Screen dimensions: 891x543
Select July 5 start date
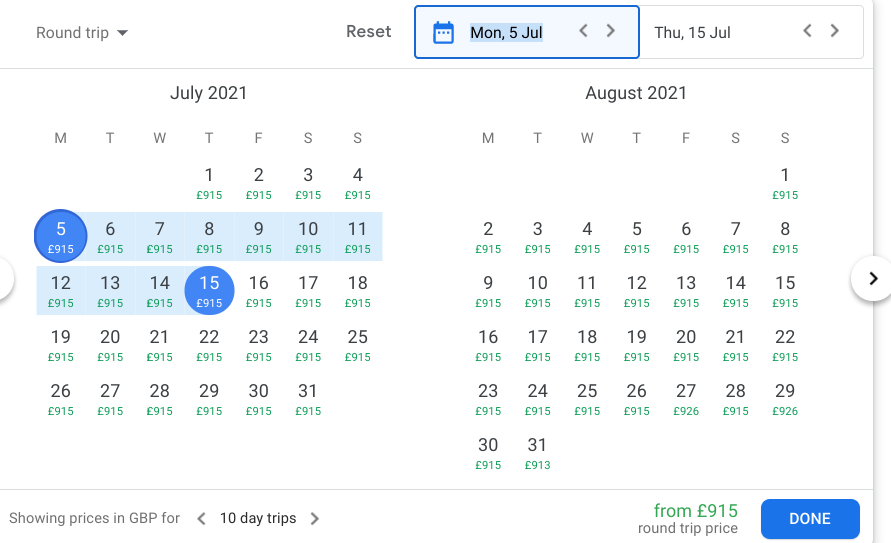pyautogui.click(x=61, y=236)
